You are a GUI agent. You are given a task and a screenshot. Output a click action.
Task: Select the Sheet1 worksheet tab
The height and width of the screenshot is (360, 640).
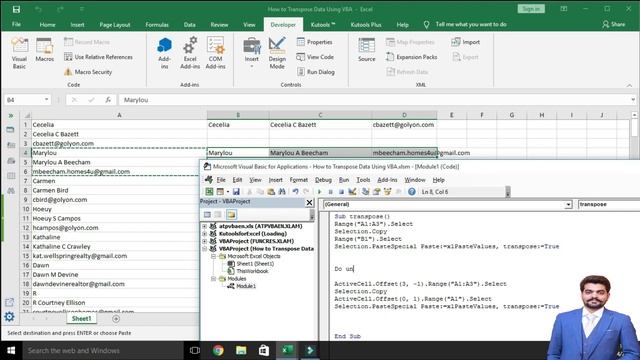point(81,318)
